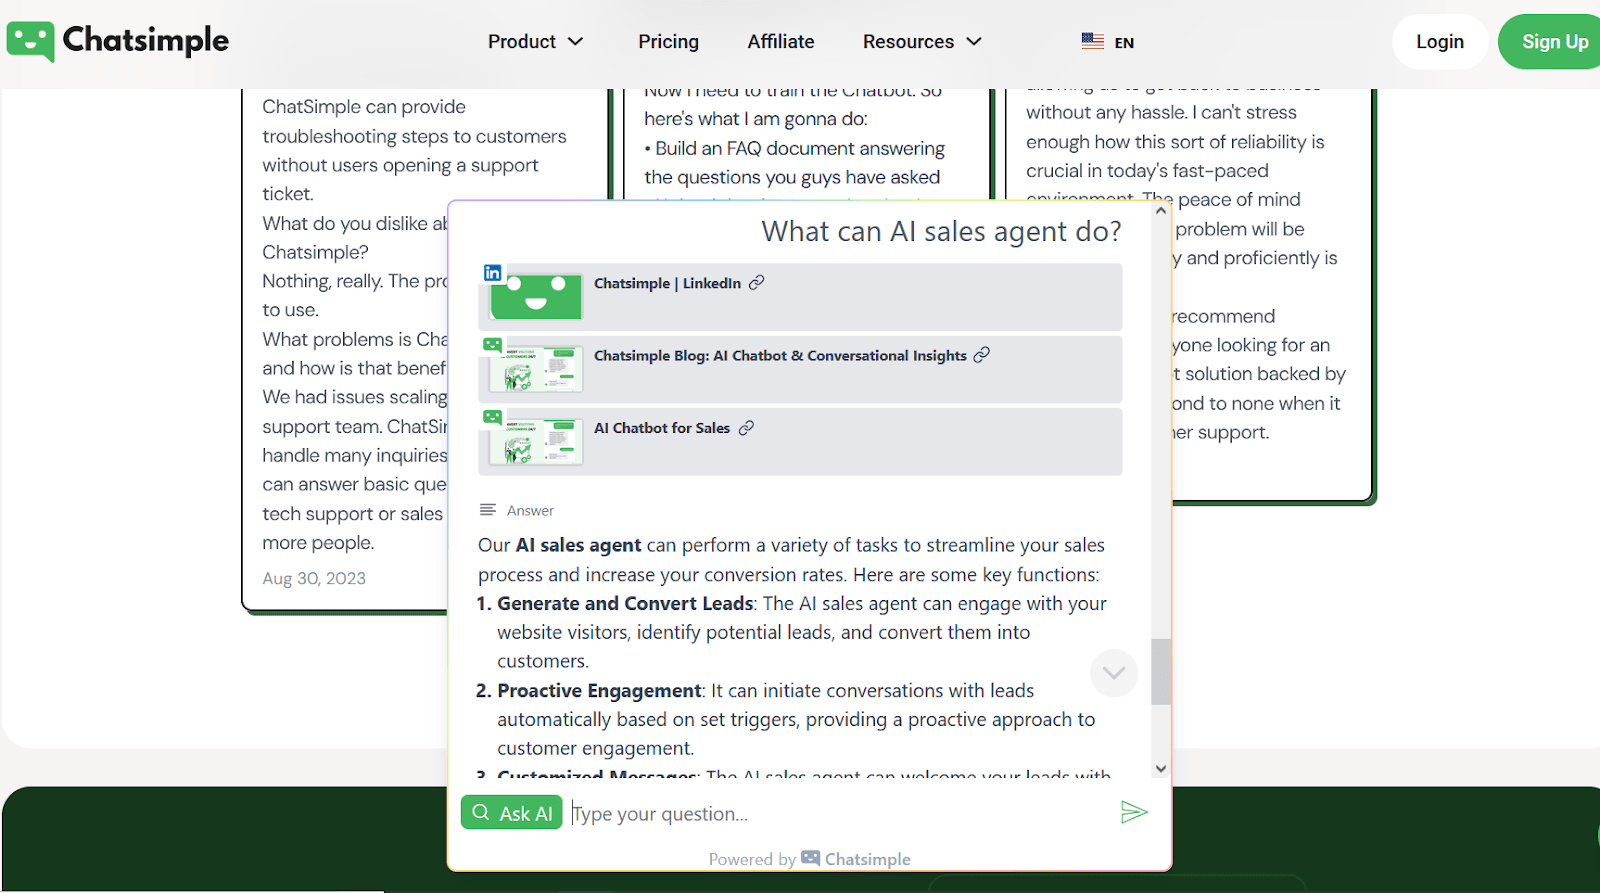Click the Chatsimple icon in Powered by footer
The height and width of the screenshot is (893, 1600).
(810, 859)
